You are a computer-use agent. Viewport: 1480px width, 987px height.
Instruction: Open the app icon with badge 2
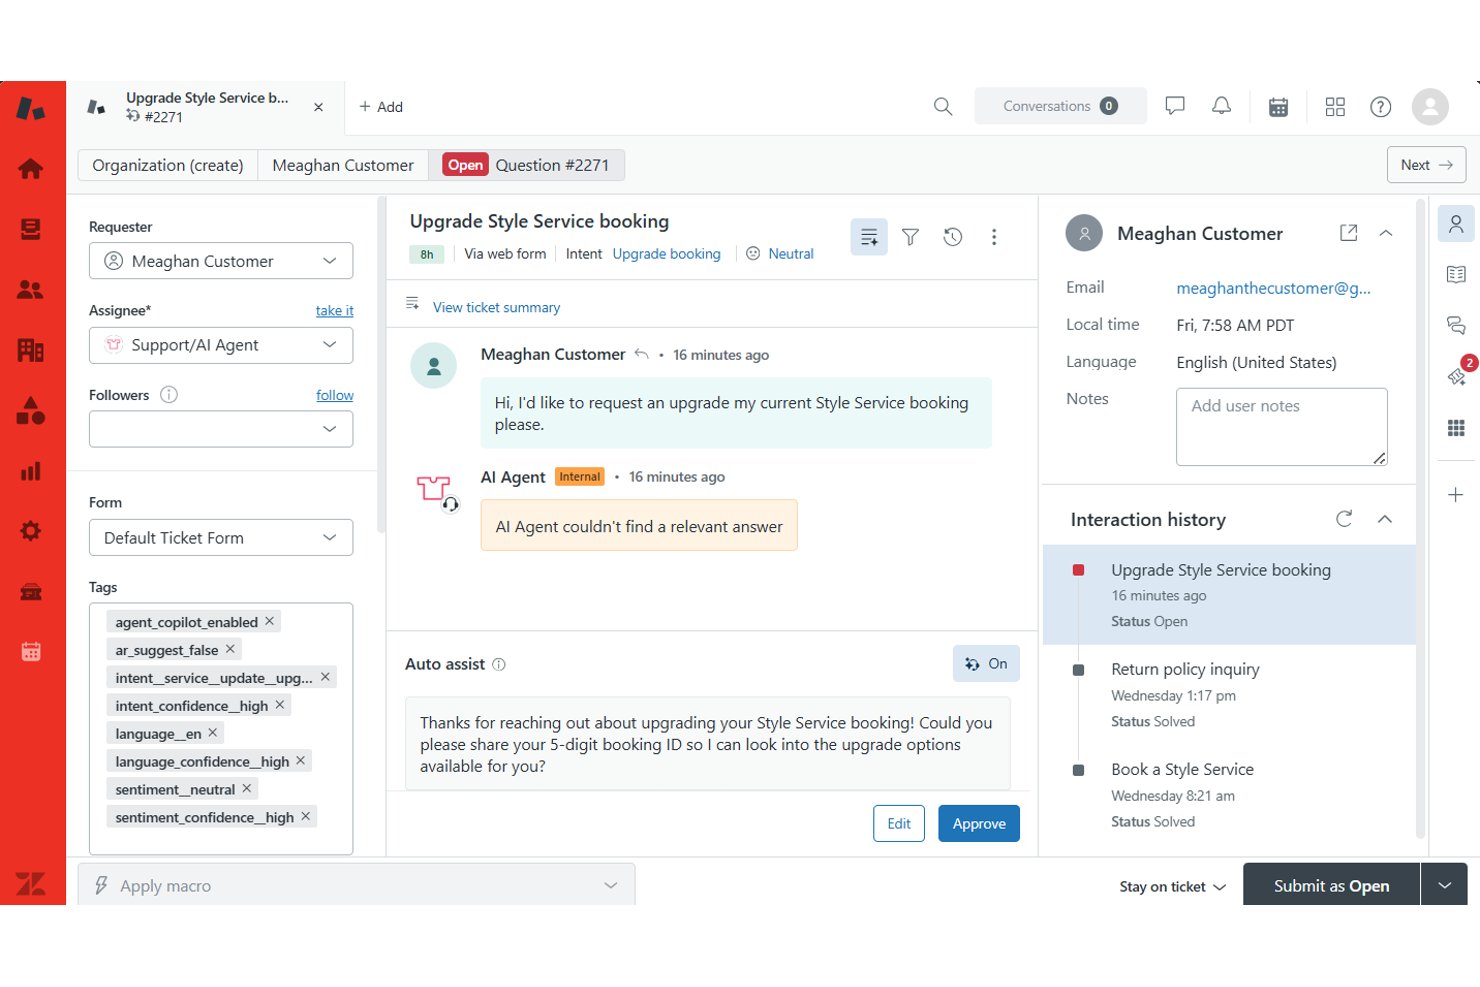pos(1457,376)
